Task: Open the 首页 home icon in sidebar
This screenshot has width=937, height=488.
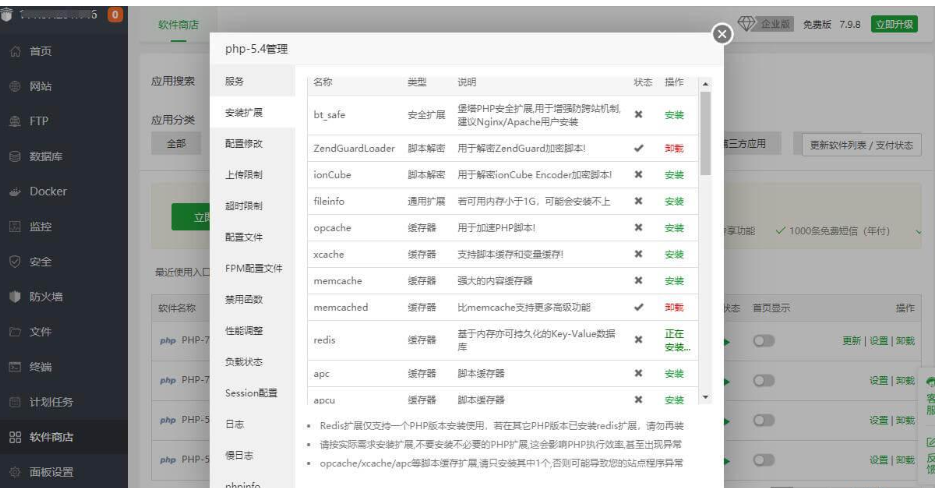Action: pyautogui.click(x=16, y=51)
